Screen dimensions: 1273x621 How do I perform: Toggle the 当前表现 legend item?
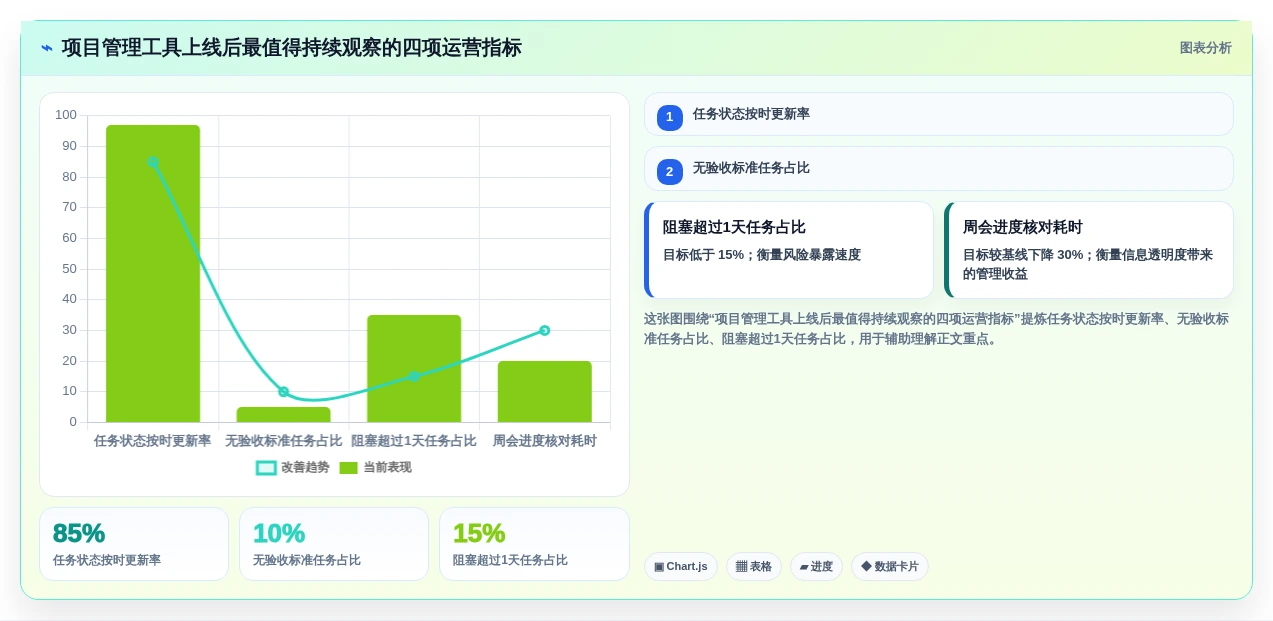coord(375,467)
